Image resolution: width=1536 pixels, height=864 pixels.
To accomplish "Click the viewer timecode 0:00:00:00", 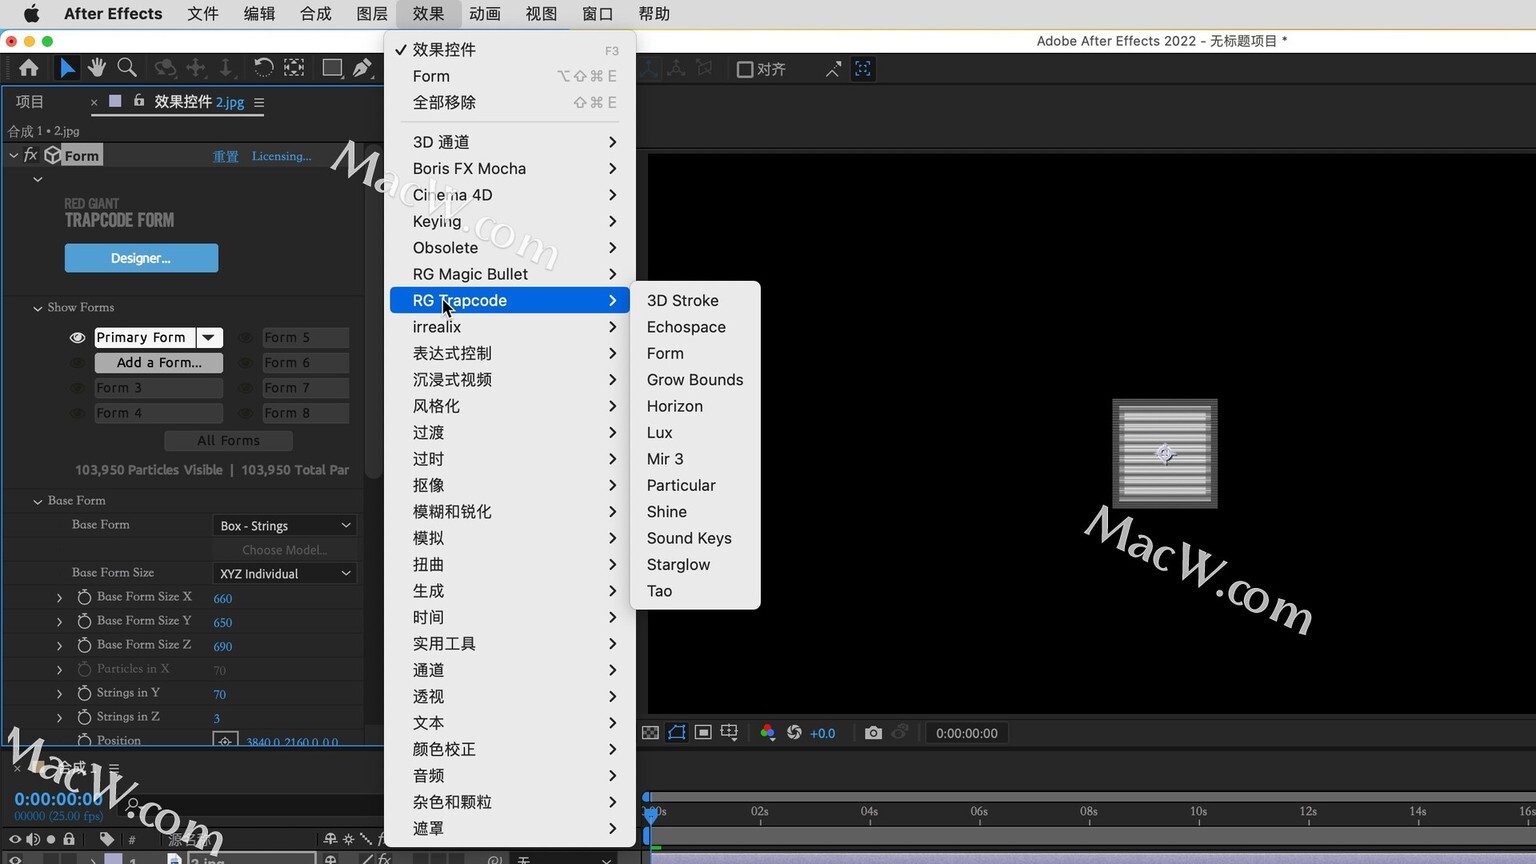I will (x=967, y=733).
